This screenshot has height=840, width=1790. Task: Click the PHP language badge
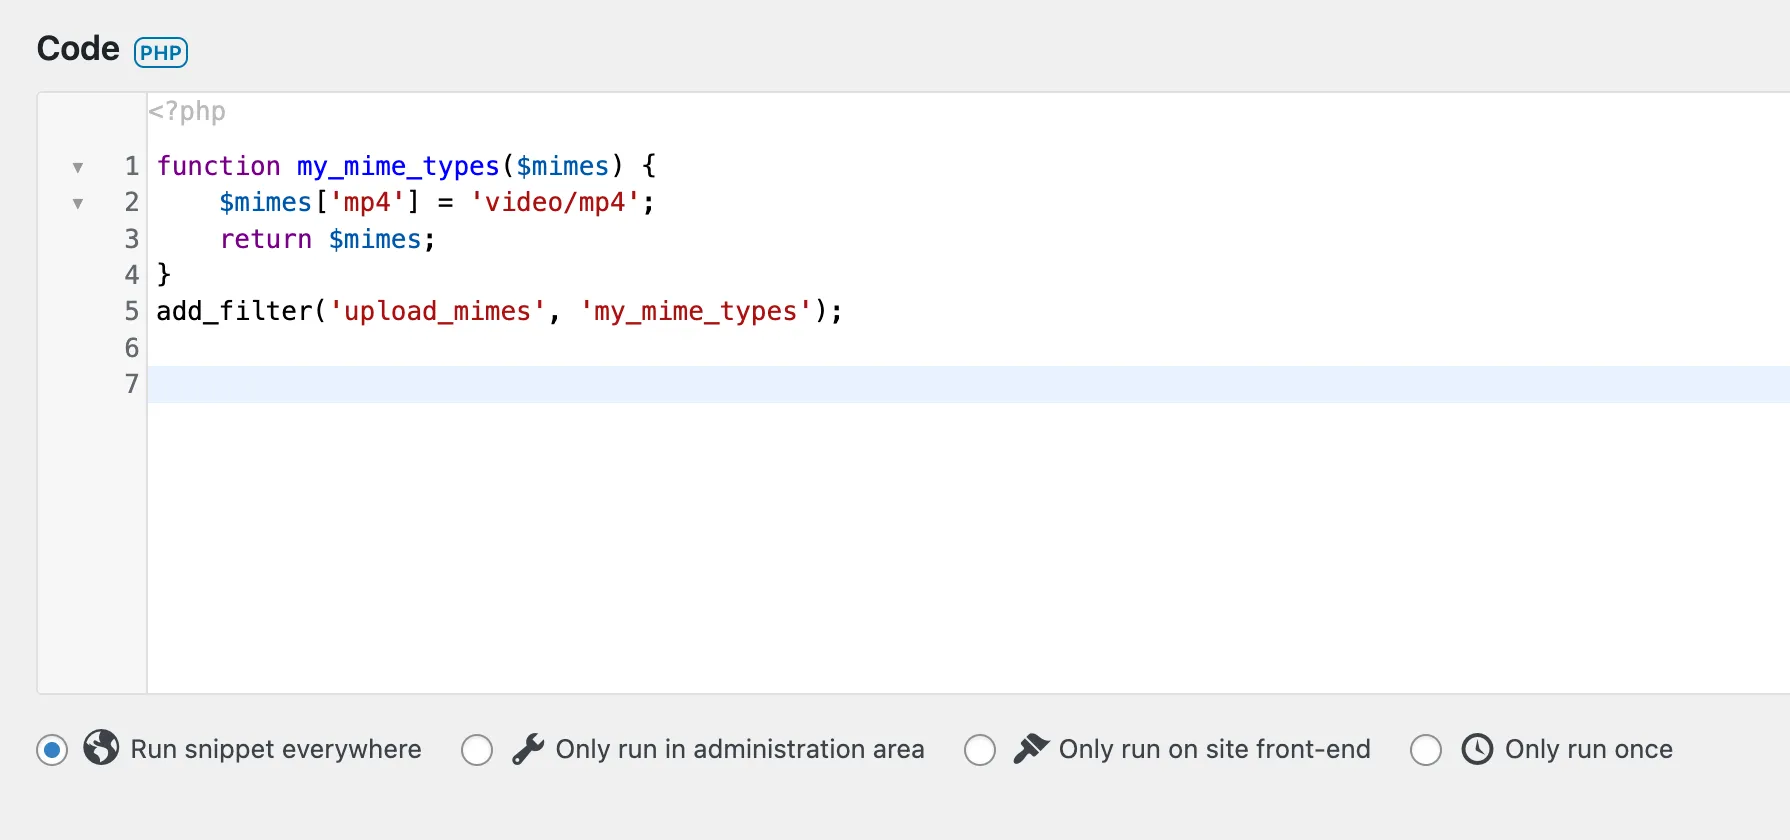[x=161, y=53]
